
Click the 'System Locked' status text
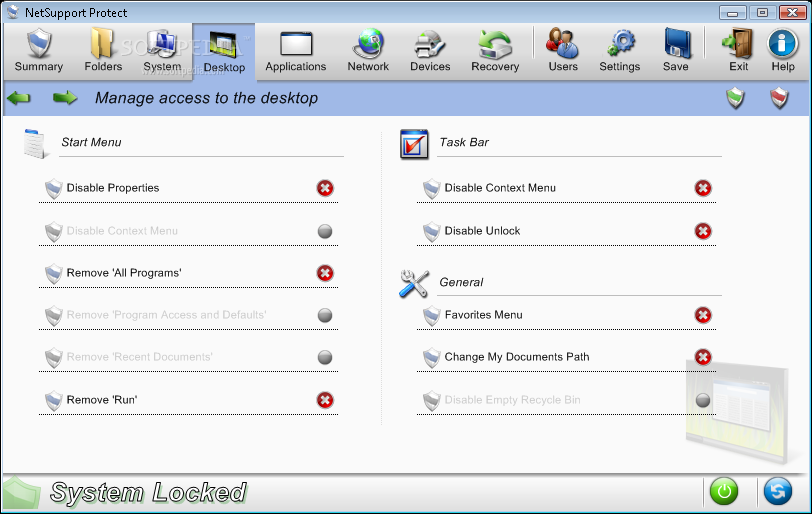[149, 492]
